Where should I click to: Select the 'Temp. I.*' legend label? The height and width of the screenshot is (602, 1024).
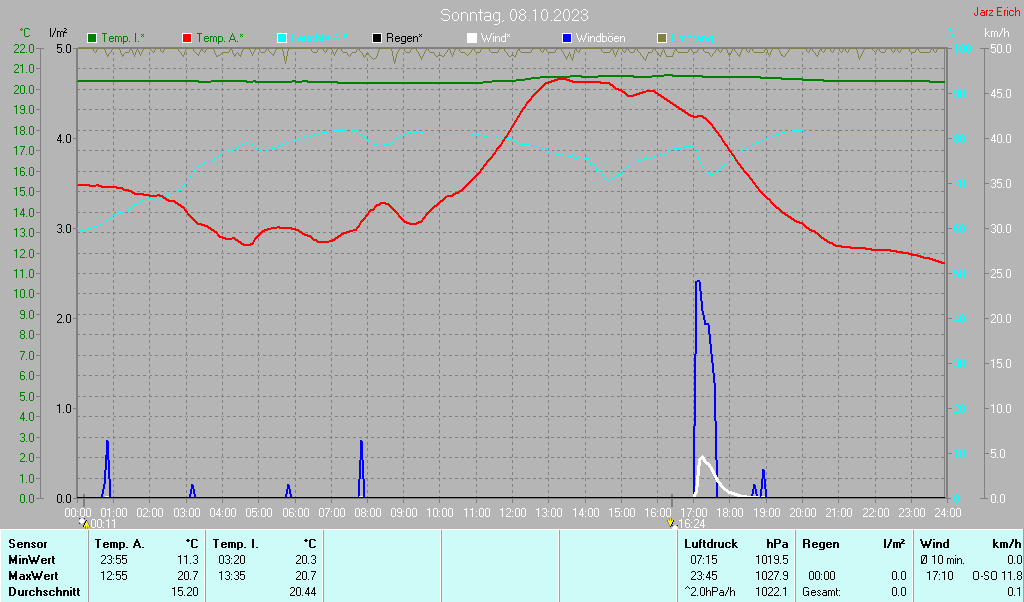(x=123, y=39)
